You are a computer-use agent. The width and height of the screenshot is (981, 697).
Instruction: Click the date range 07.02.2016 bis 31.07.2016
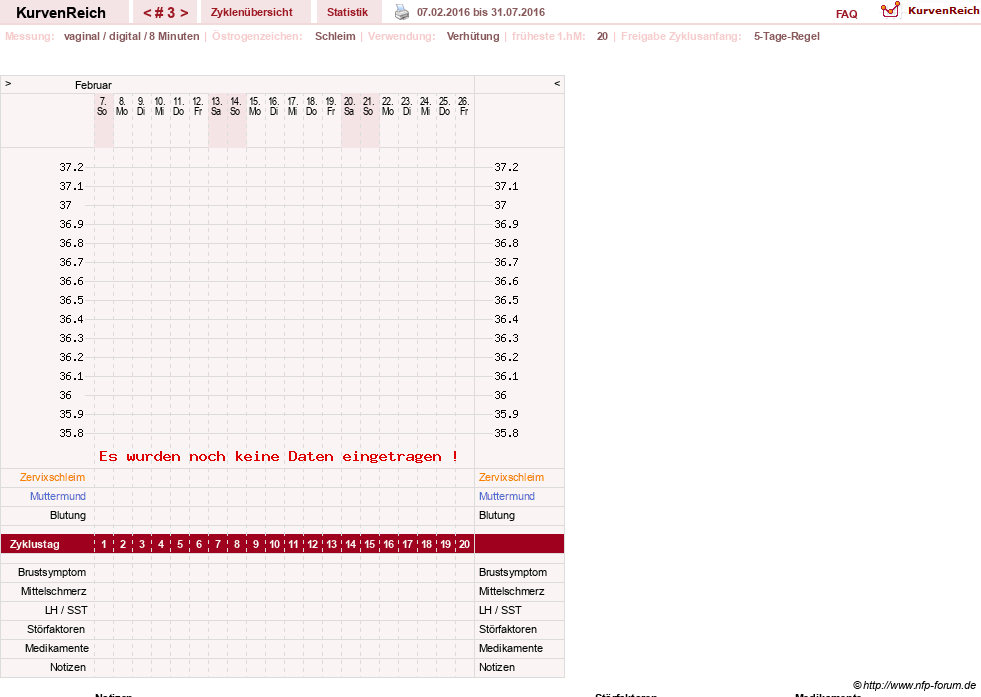(x=480, y=13)
